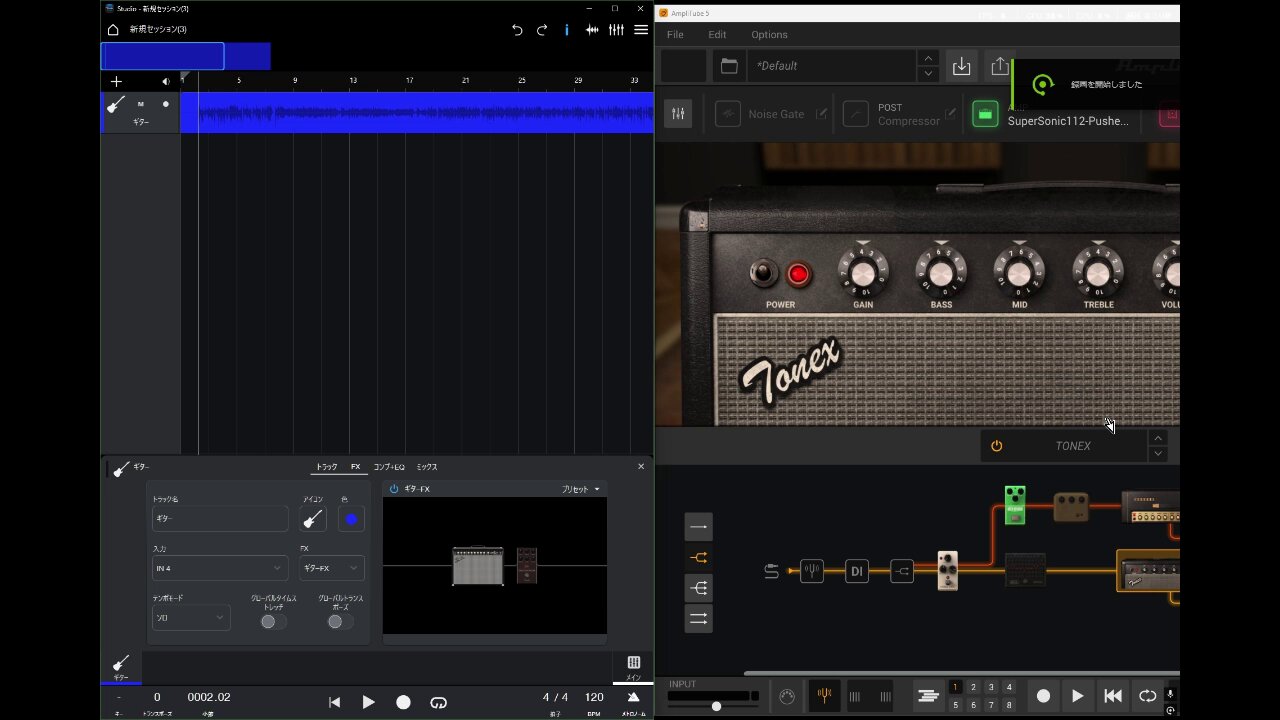Image resolution: width=1280 pixels, height=720 pixels.
Task: Click the amp GAIN knob
Action: click(x=862, y=272)
